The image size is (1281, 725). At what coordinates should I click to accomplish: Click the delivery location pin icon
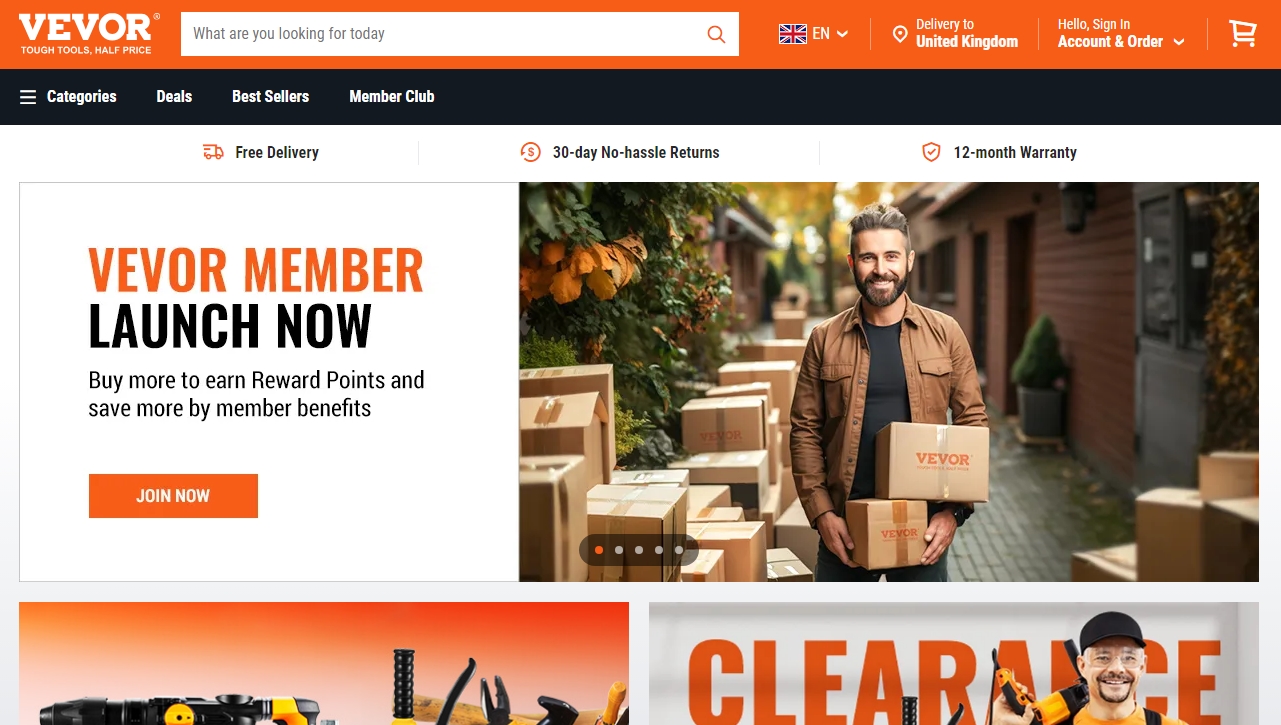(x=900, y=34)
